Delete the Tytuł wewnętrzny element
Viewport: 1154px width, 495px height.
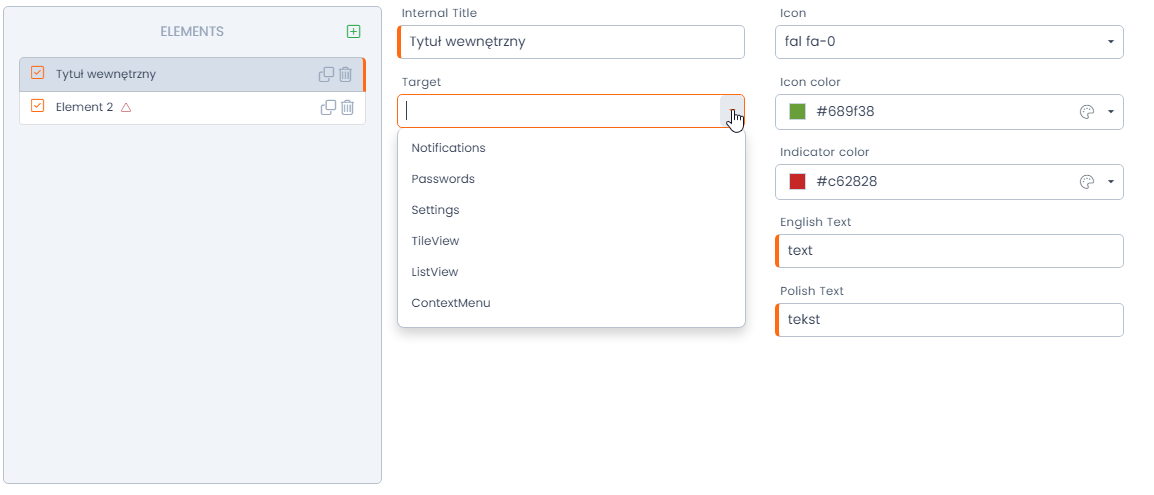[x=345, y=74]
